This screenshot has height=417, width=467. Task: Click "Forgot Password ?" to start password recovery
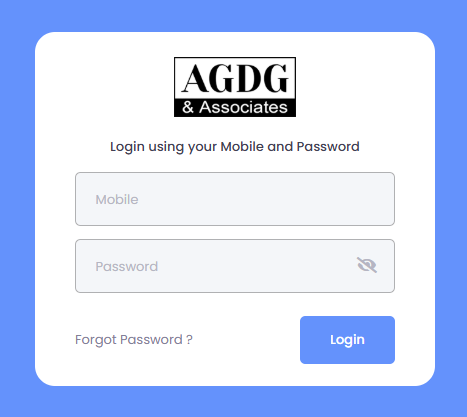(134, 340)
